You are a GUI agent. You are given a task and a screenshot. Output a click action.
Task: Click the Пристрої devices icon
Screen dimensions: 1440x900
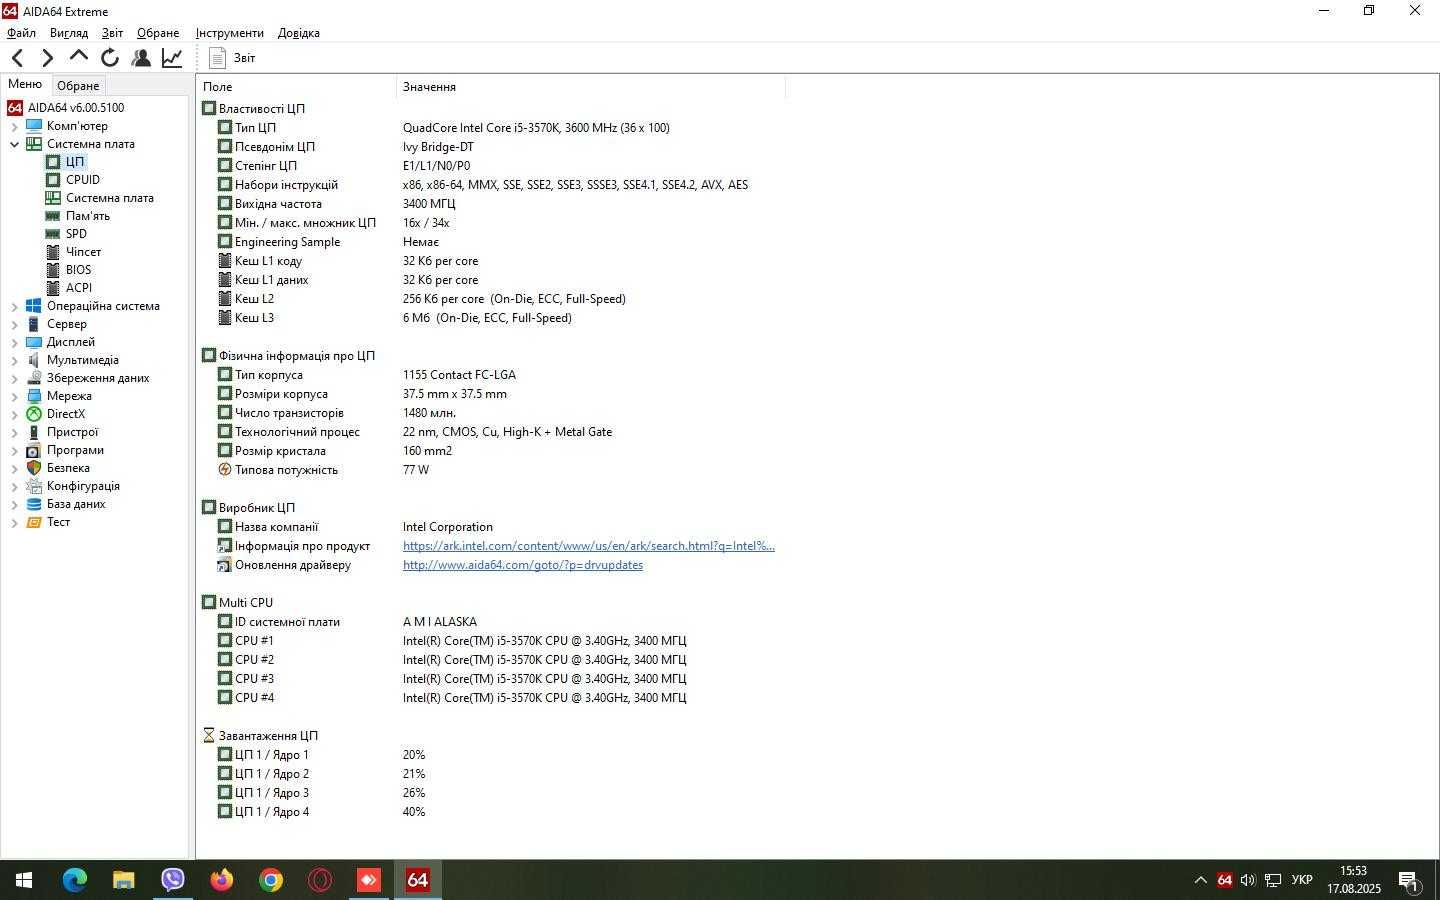point(34,432)
